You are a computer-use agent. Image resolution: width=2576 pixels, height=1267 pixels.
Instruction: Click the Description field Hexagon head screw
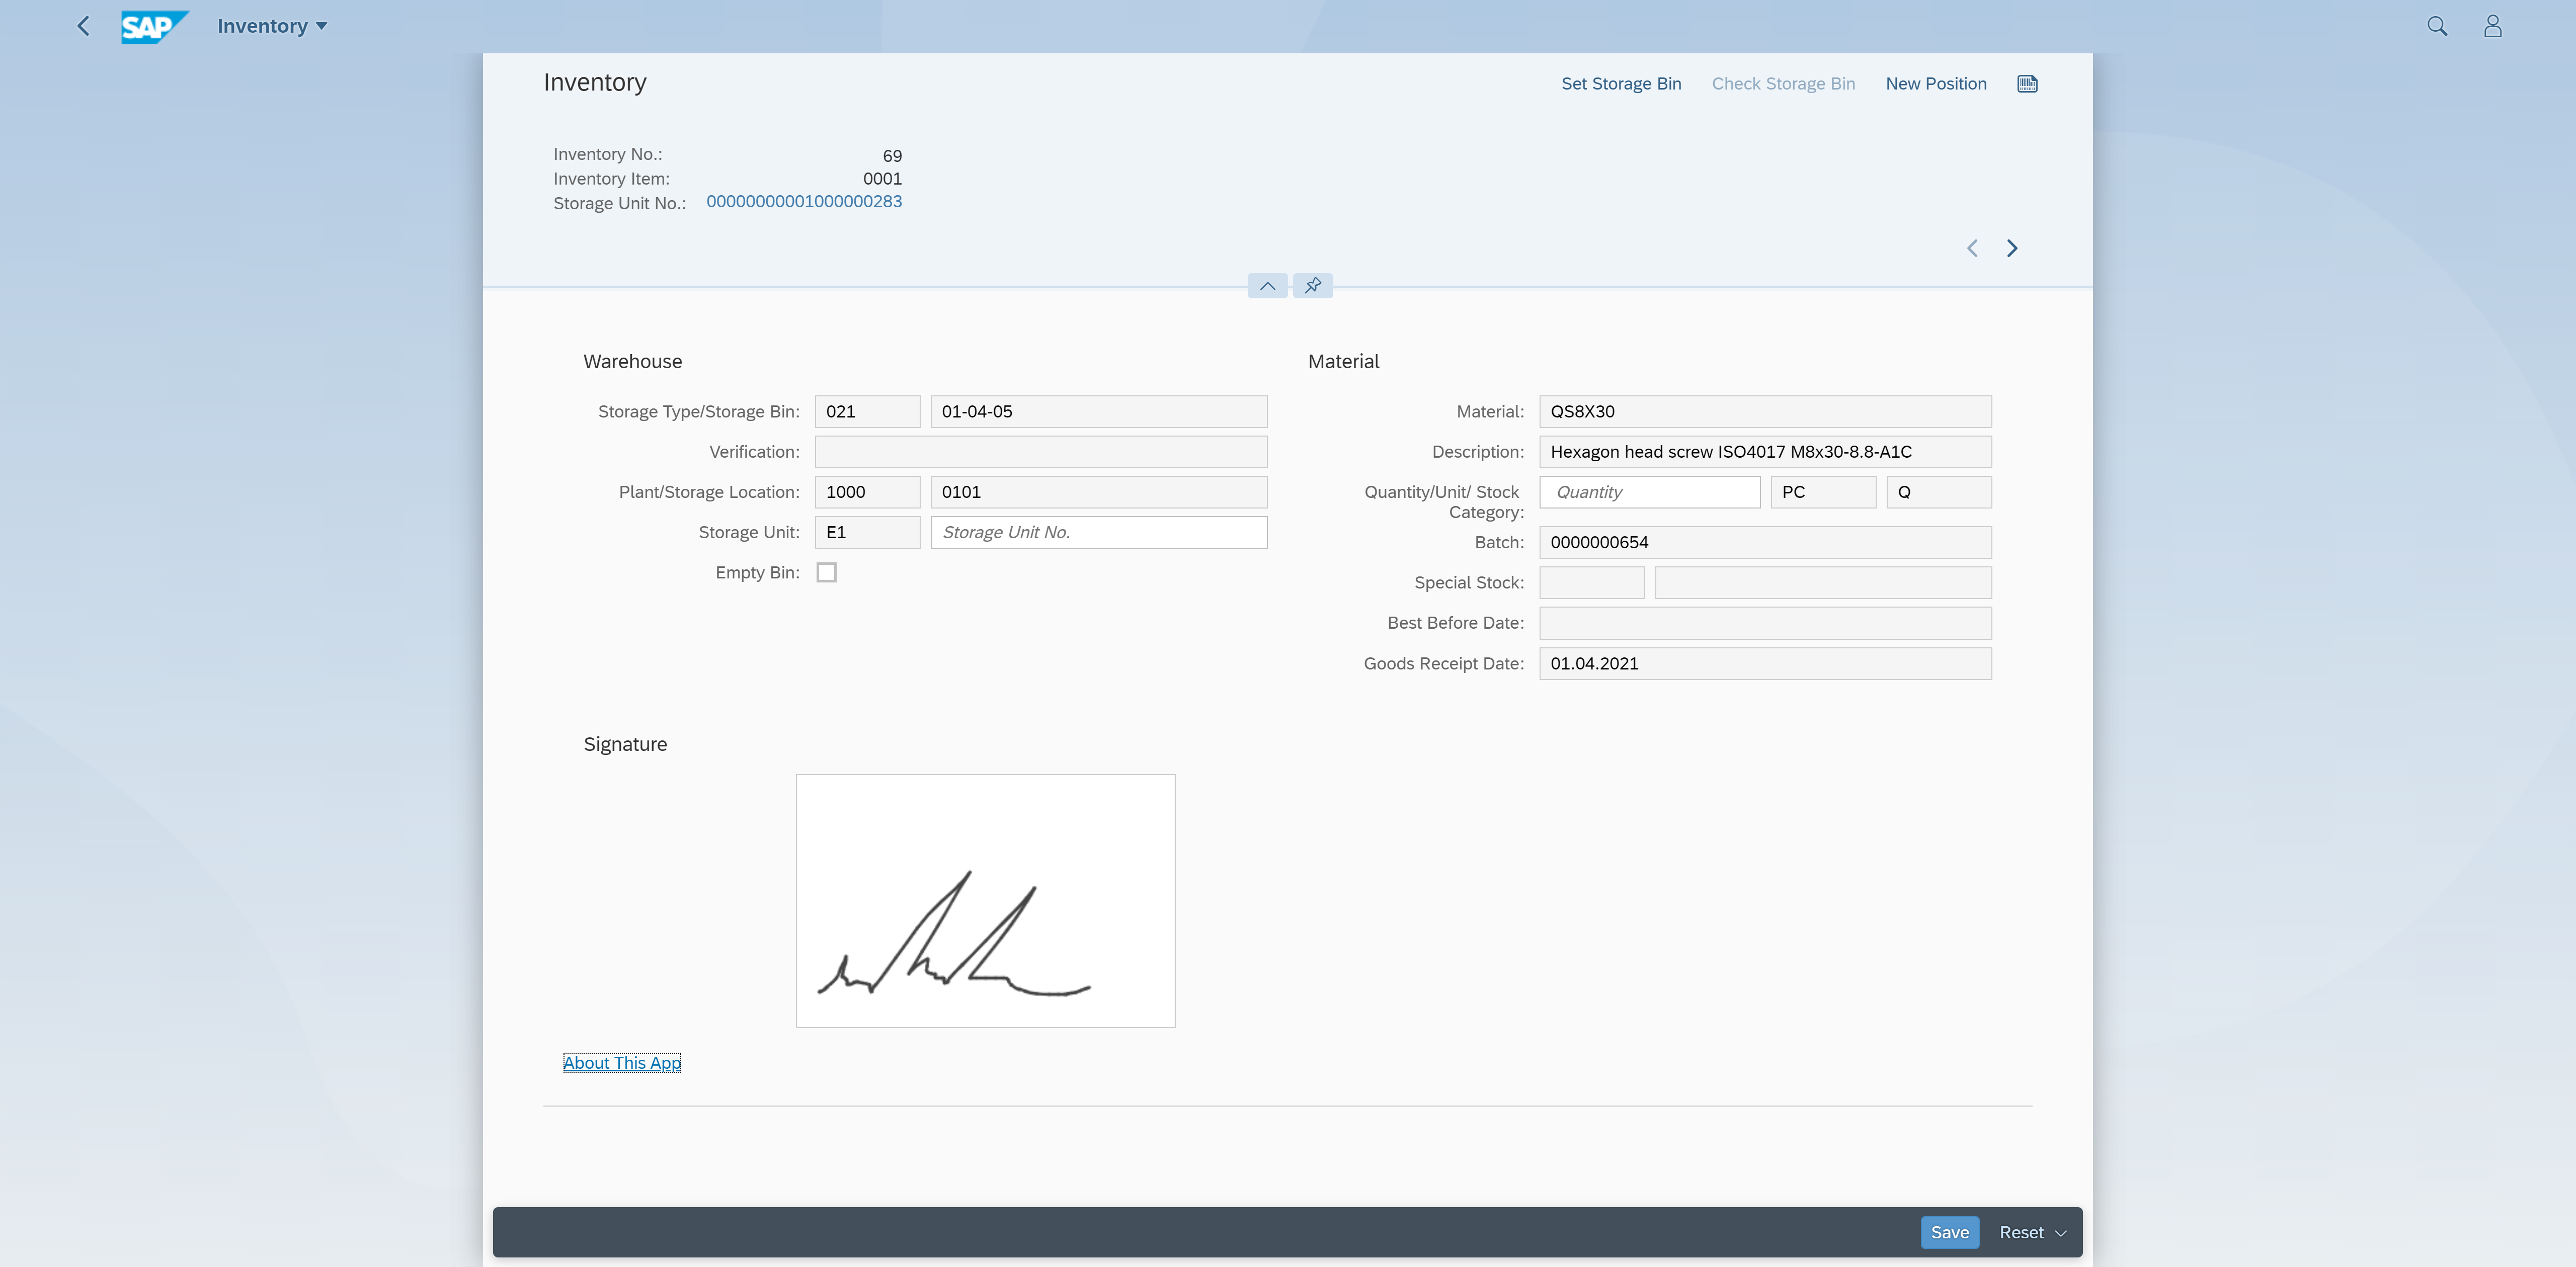1765,452
